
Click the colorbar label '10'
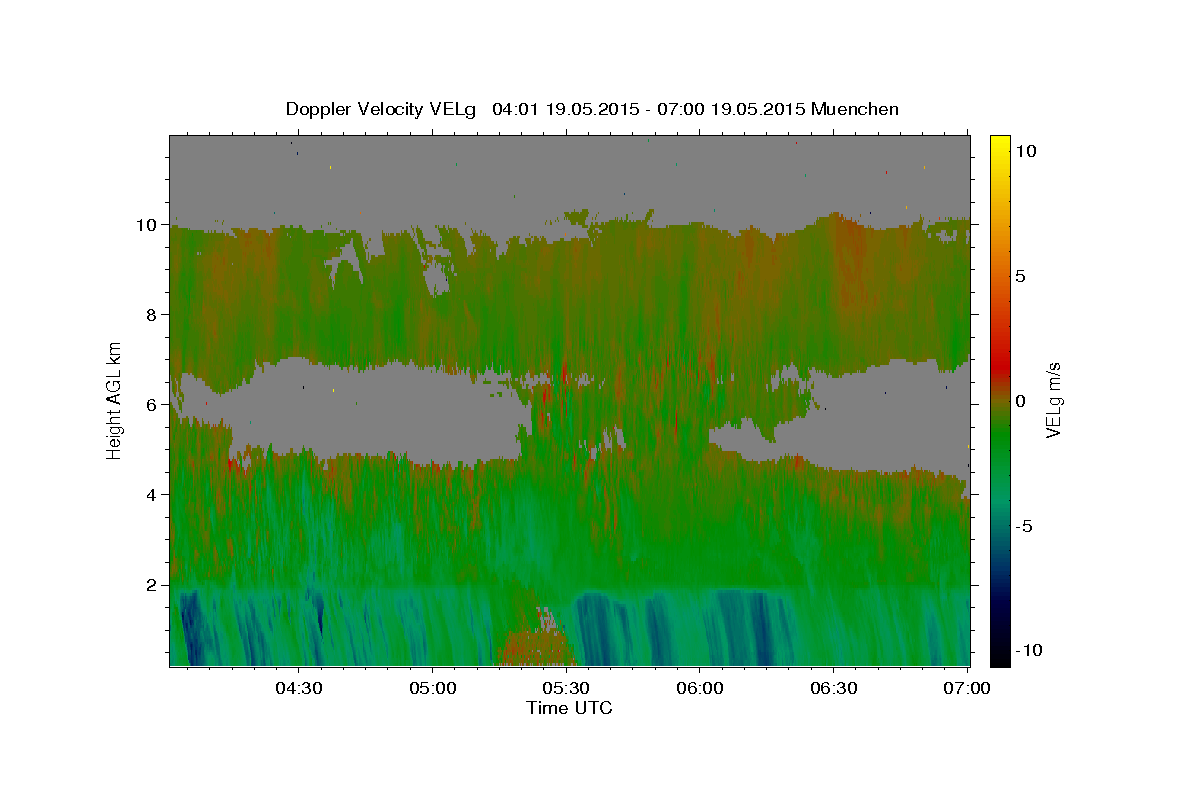(1025, 150)
